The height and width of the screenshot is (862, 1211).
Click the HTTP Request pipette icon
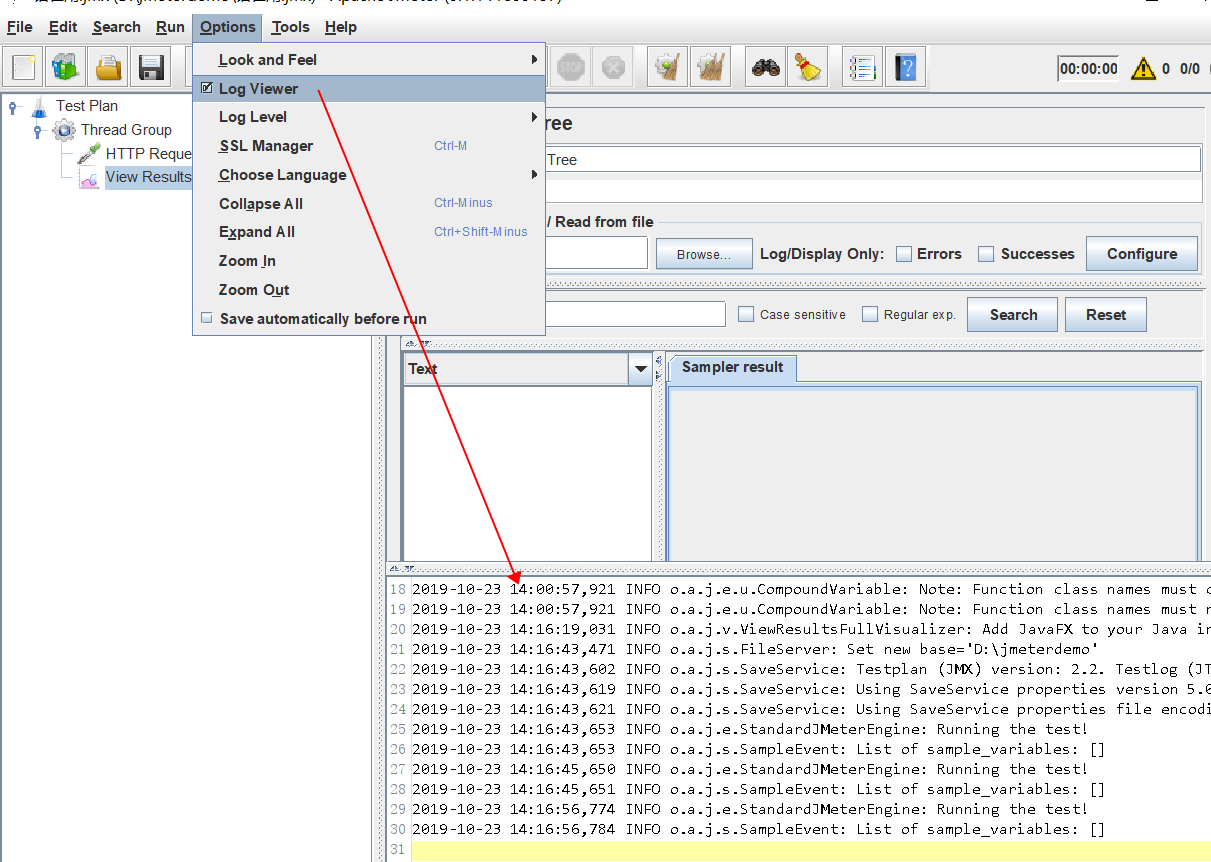click(90, 154)
